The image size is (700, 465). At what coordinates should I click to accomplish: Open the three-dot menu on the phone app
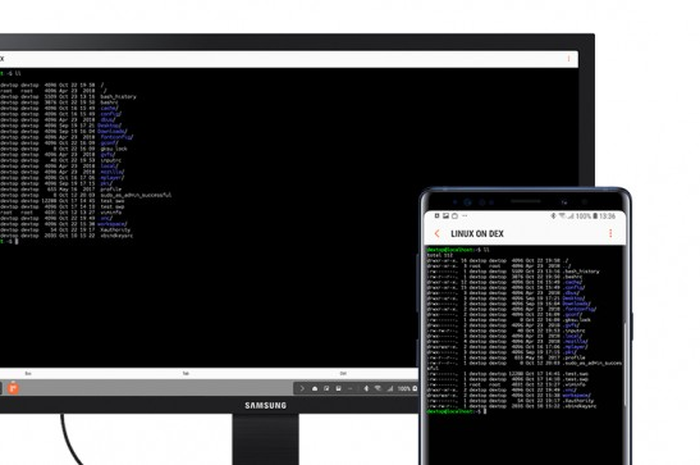click(x=610, y=233)
